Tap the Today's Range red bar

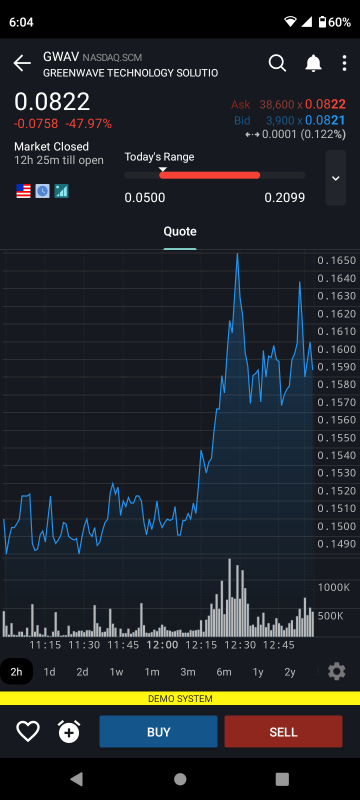pyautogui.click(x=210, y=175)
